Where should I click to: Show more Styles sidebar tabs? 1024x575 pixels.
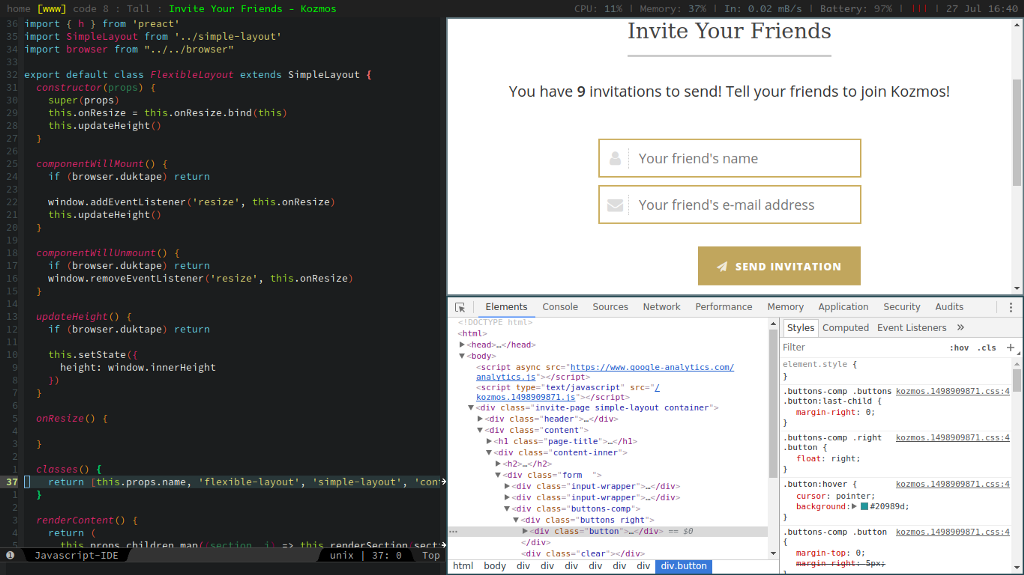(x=960, y=327)
